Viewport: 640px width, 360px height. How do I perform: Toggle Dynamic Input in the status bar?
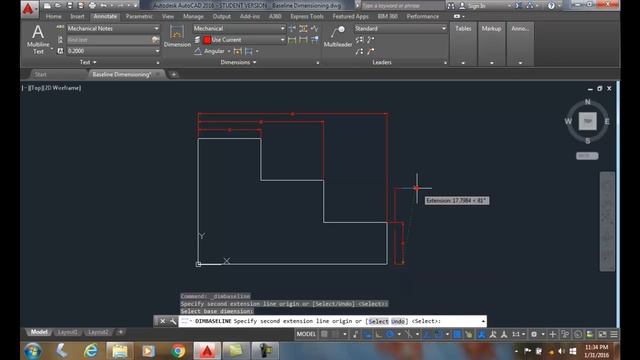[x=368, y=334]
